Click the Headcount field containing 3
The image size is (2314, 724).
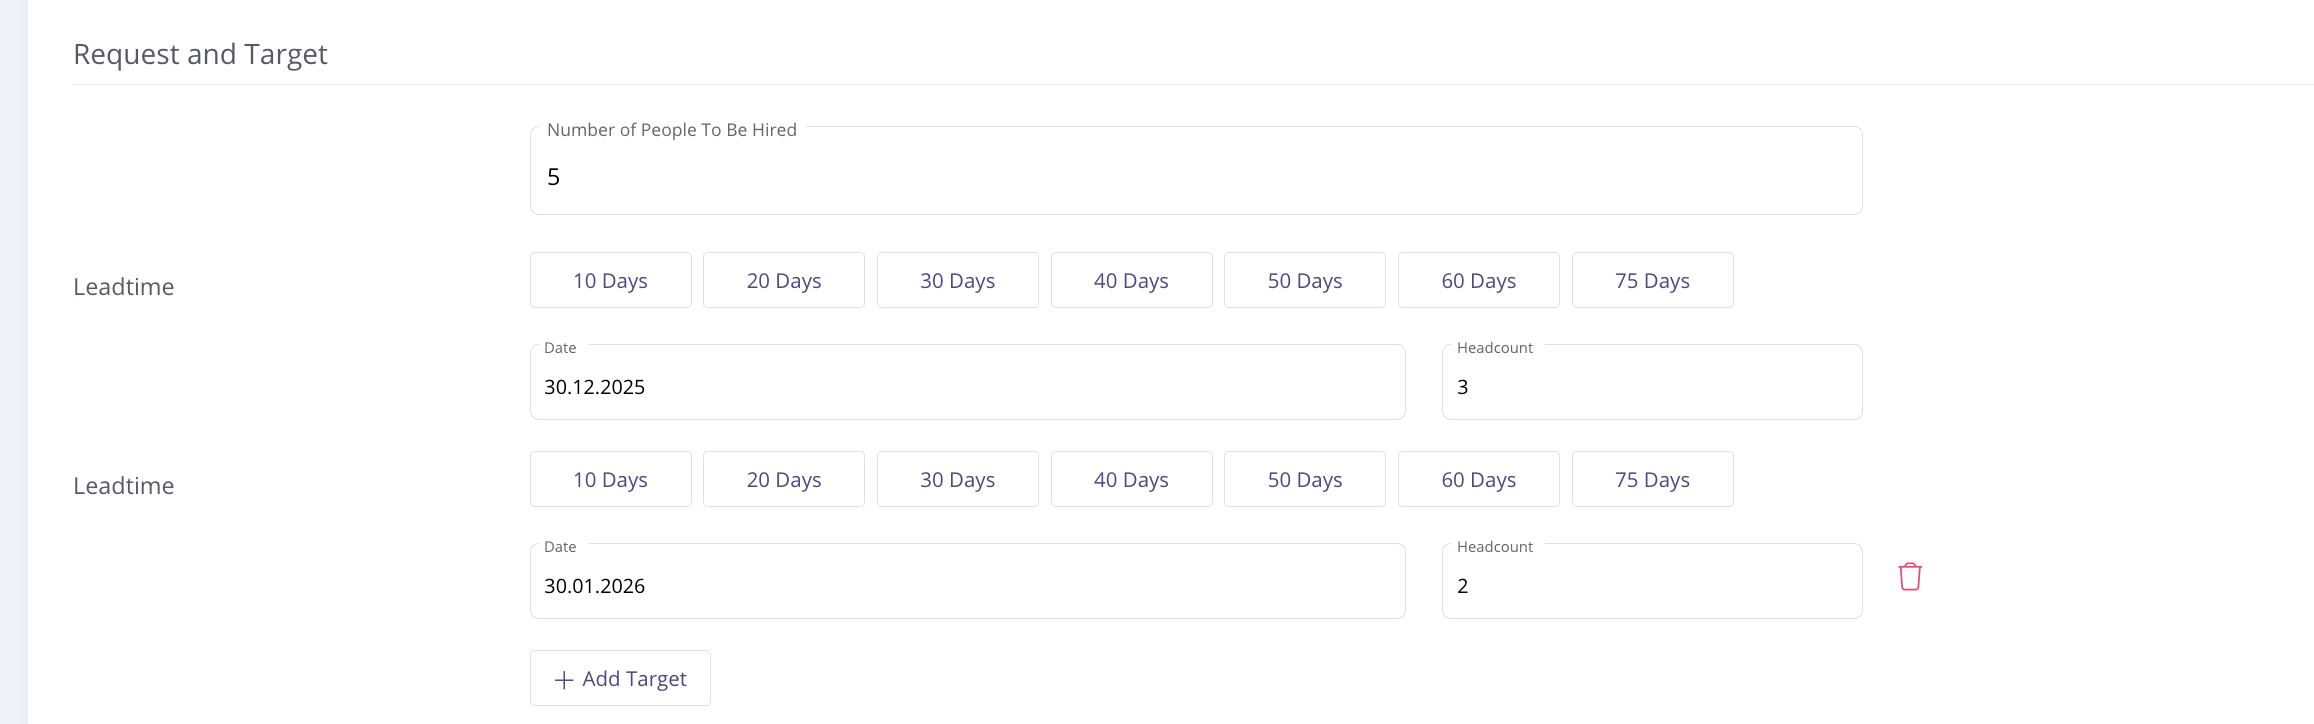pos(1651,387)
